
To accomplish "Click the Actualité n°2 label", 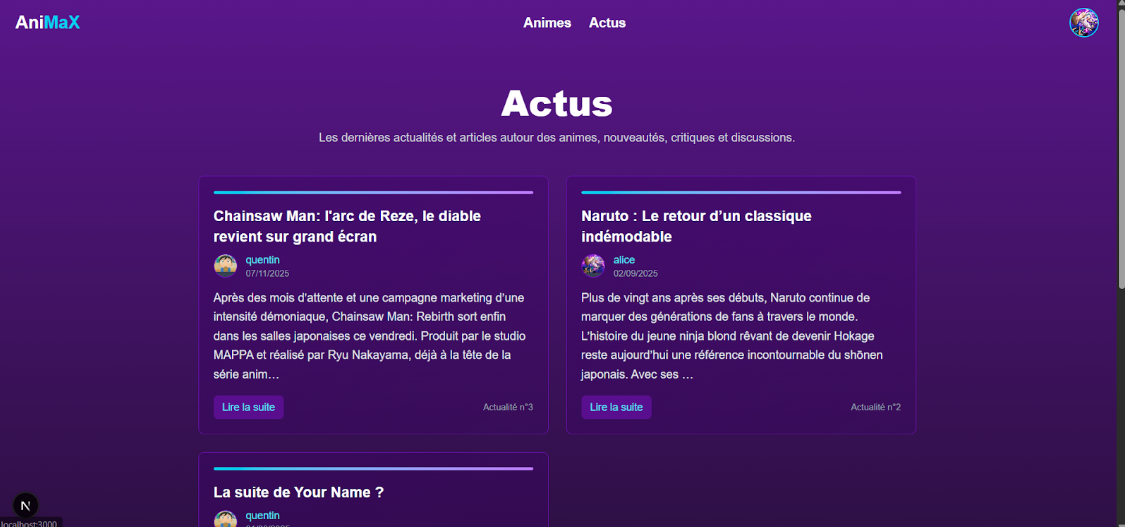I will 876,407.
